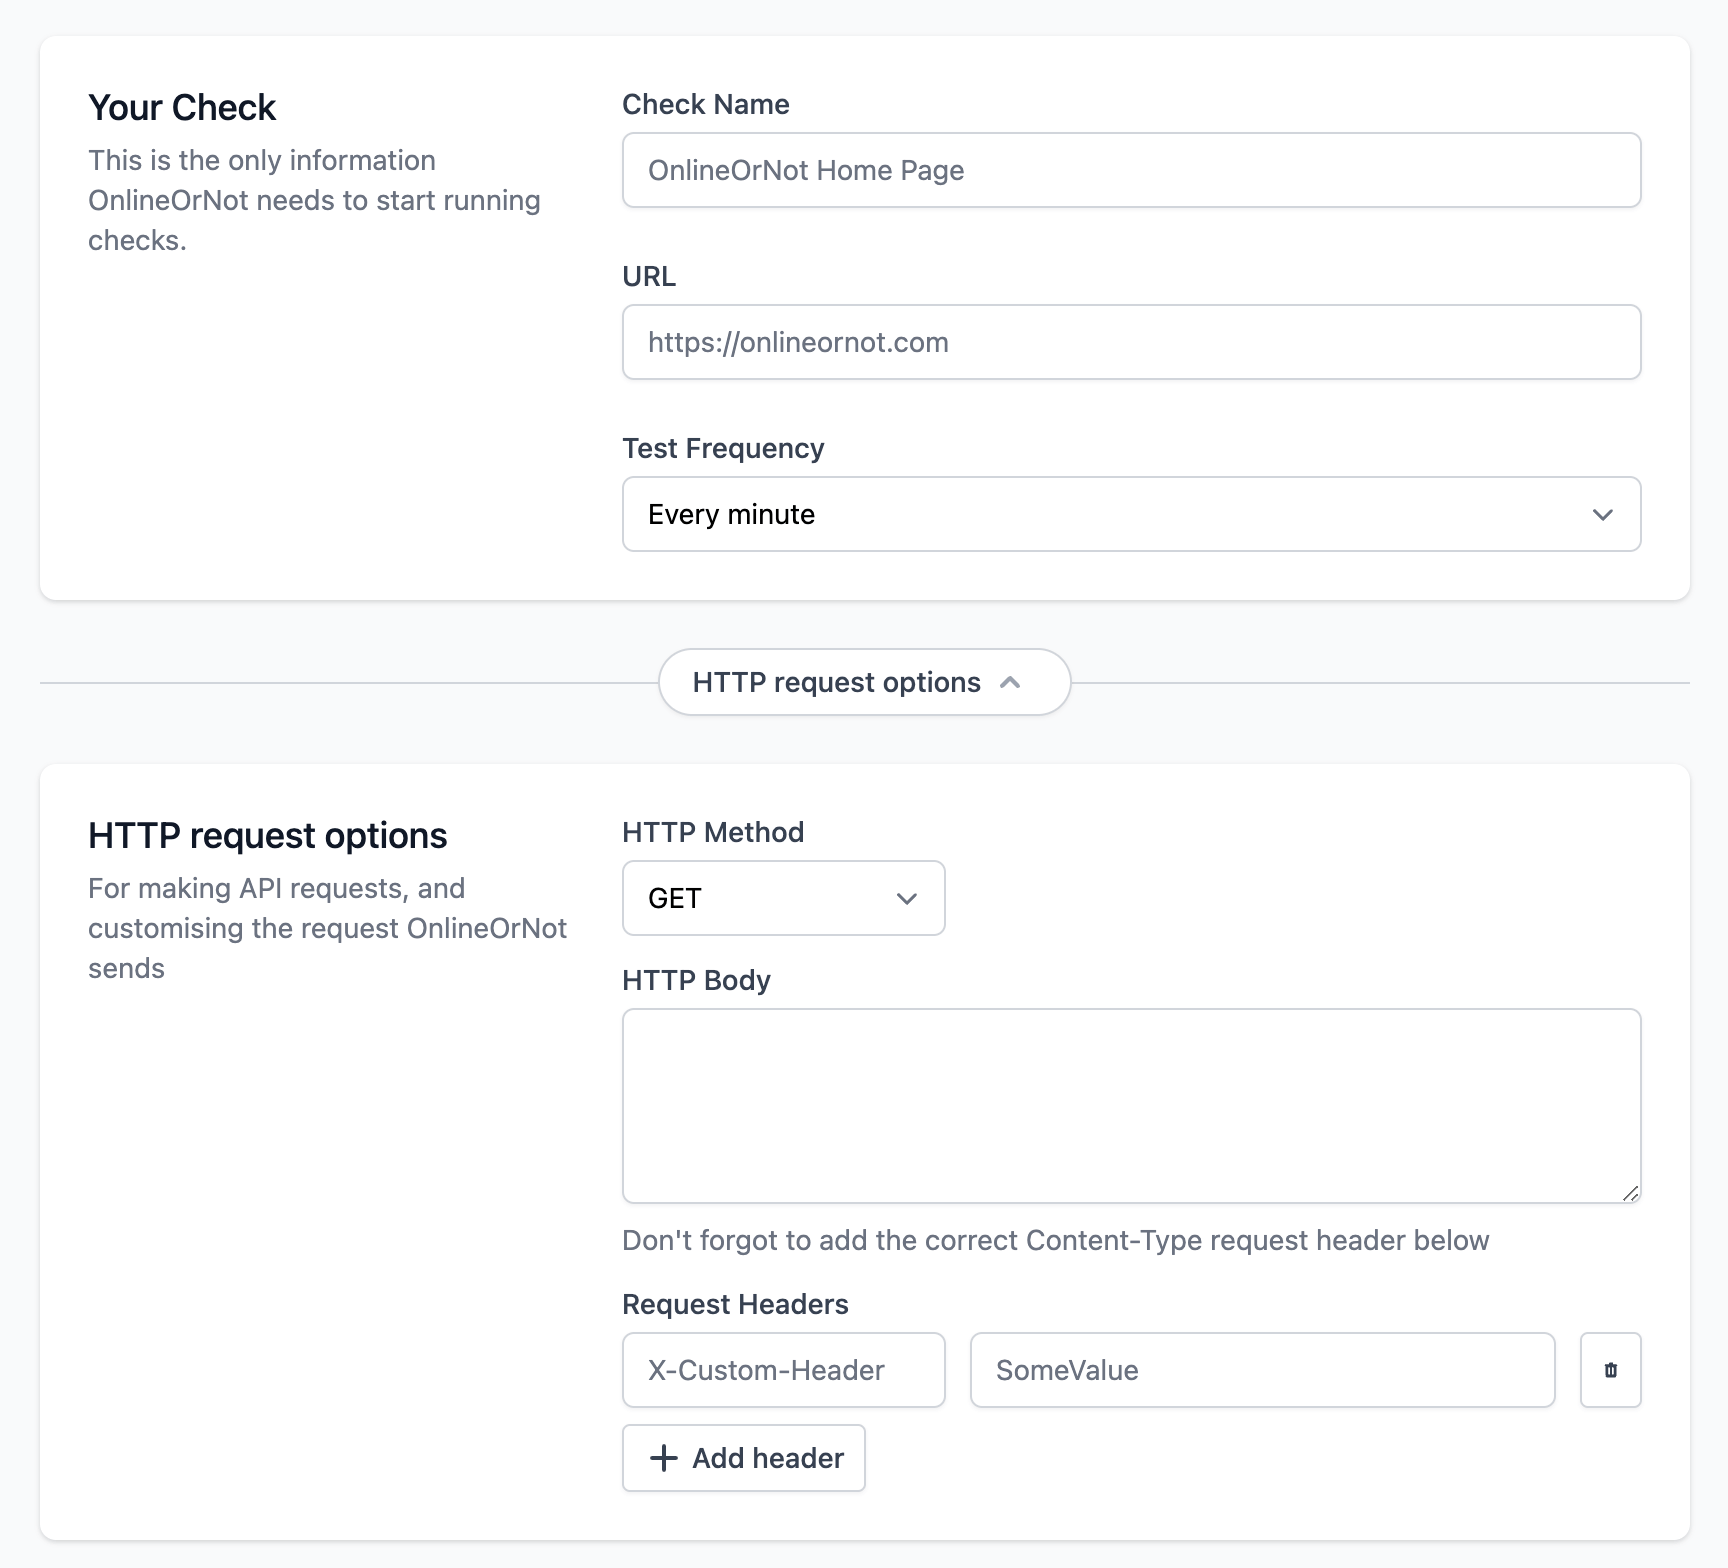Click the X-Custom-Header name field
This screenshot has width=1728, height=1568.
point(783,1370)
